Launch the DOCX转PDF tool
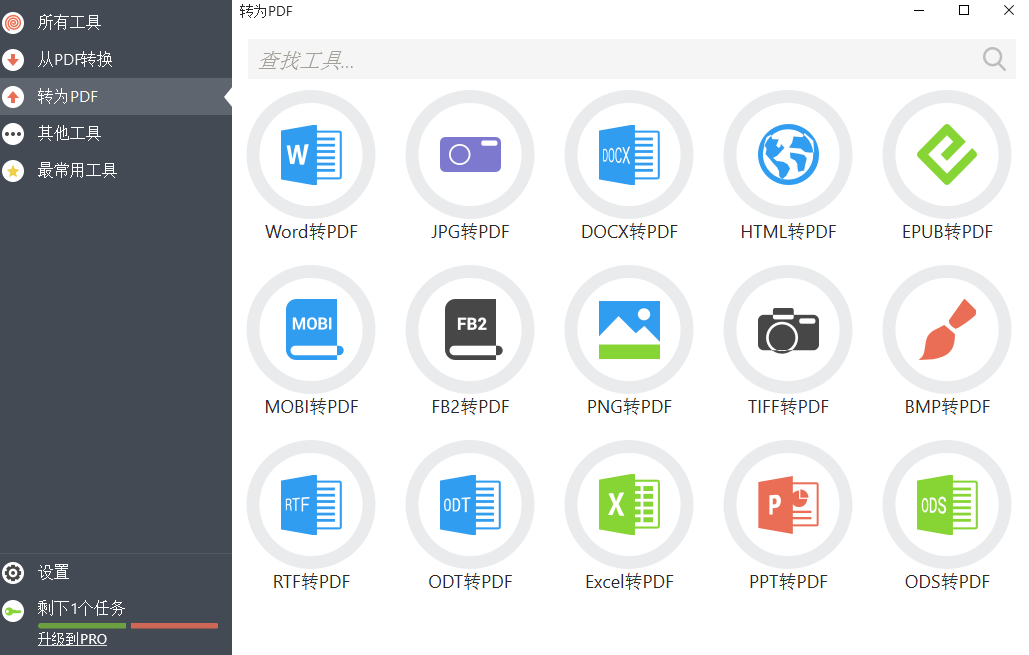The image size is (1029, 655). click(x=629, y=155)
